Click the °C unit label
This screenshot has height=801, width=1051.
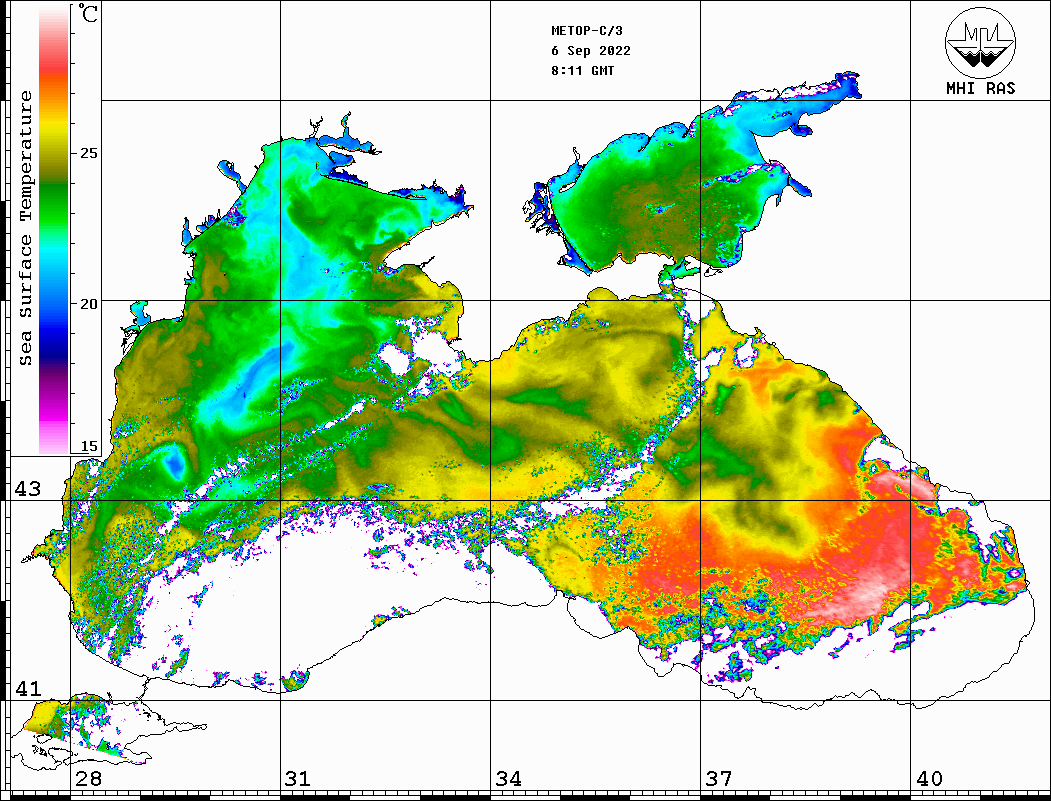coord(88,13)
